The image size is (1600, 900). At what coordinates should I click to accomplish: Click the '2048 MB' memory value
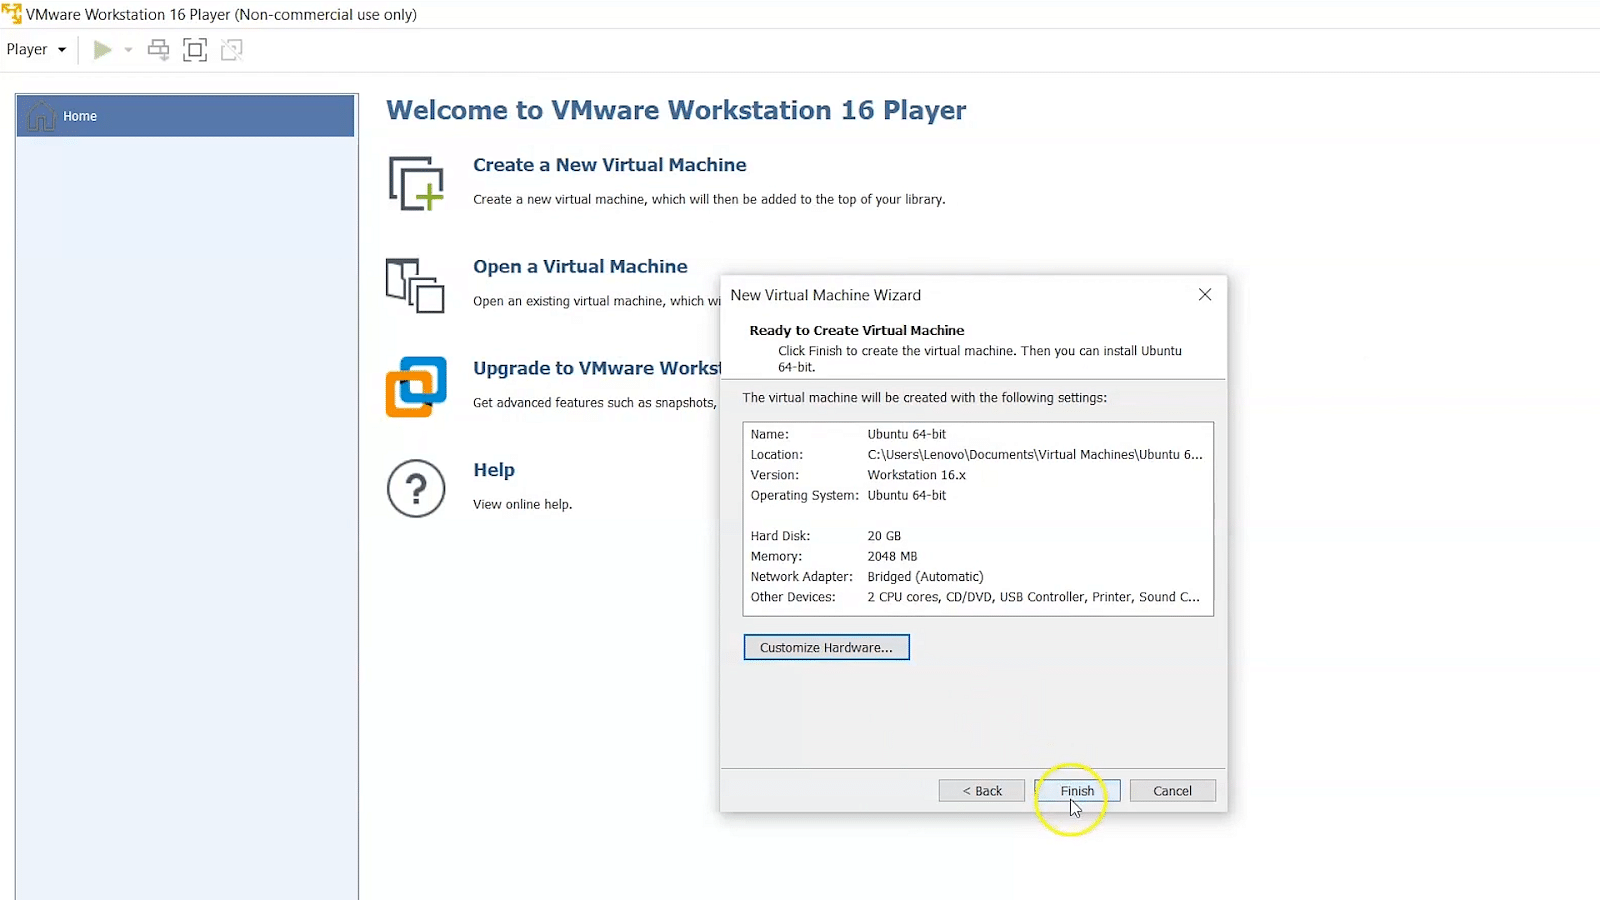point(892,557)
